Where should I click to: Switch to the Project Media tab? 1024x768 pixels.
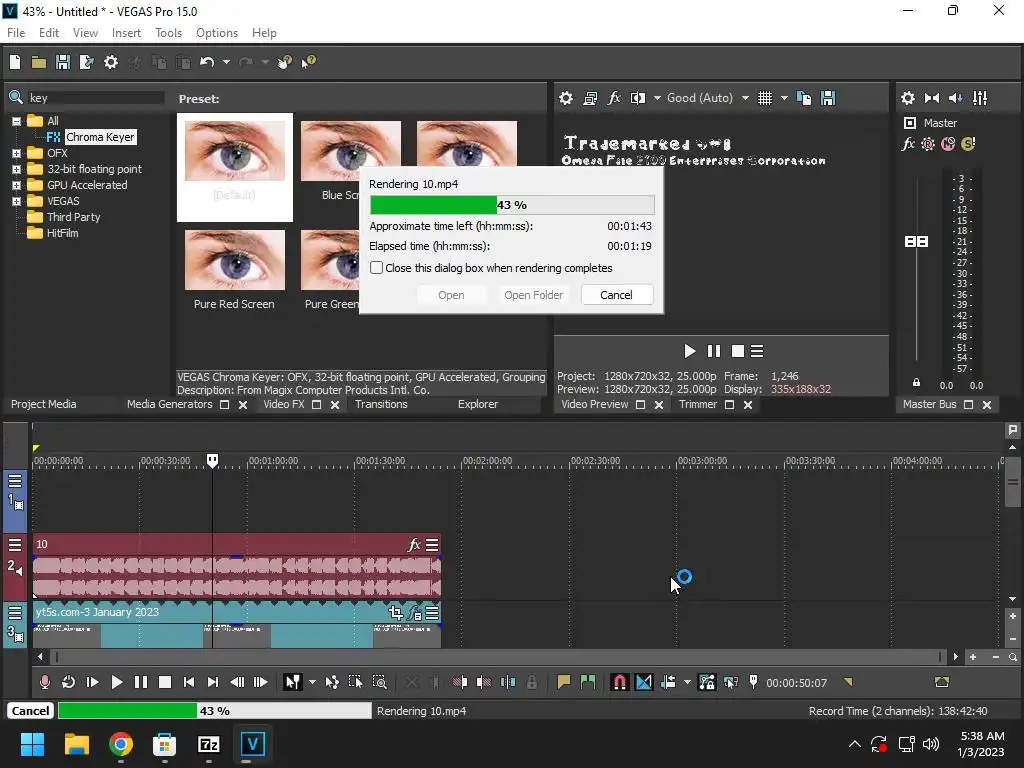click(43, 404)
